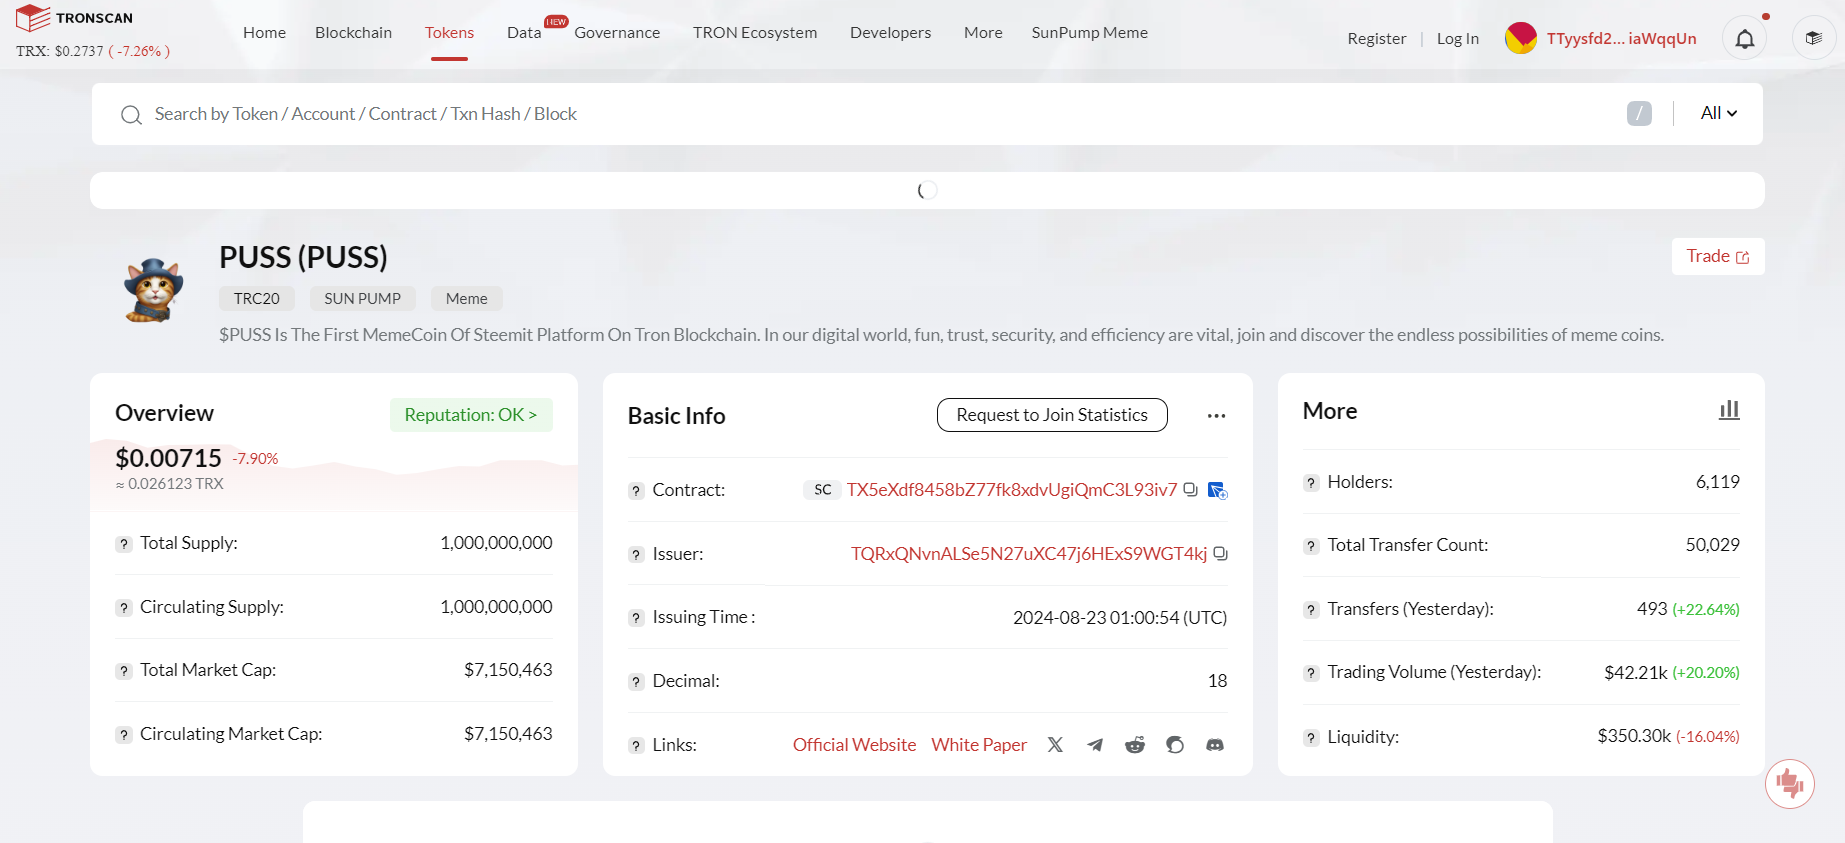Click help icon beside Circulating Market Cap
The height and width of the screenshot is (843, 1845).
click(x=124, y=735)
